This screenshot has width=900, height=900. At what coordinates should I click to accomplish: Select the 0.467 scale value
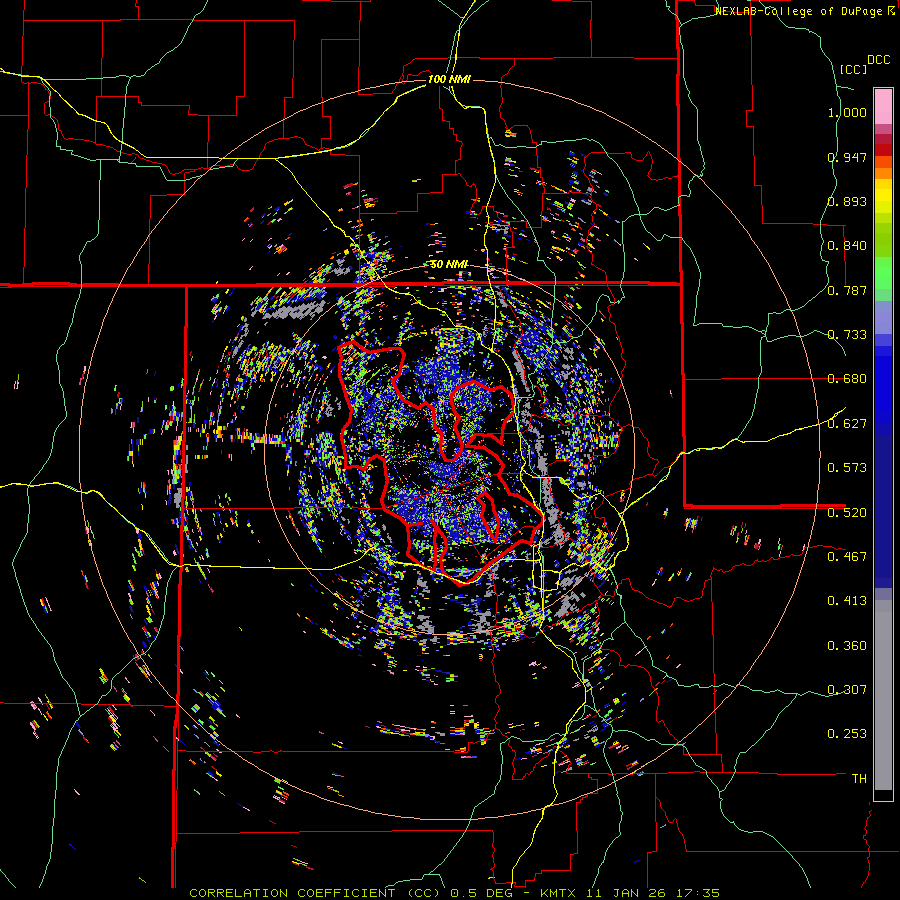click(x=847, y=556)
